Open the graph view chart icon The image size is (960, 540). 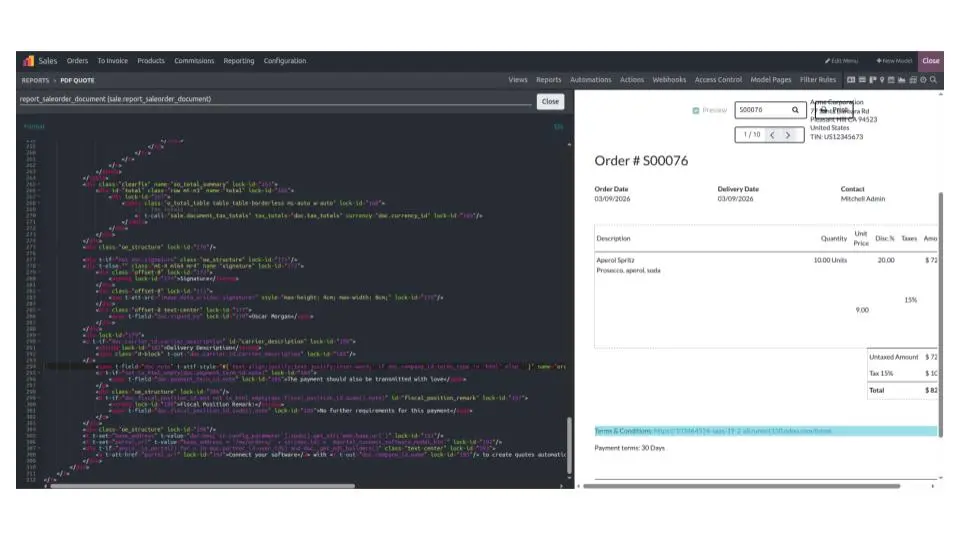(902, 80)
